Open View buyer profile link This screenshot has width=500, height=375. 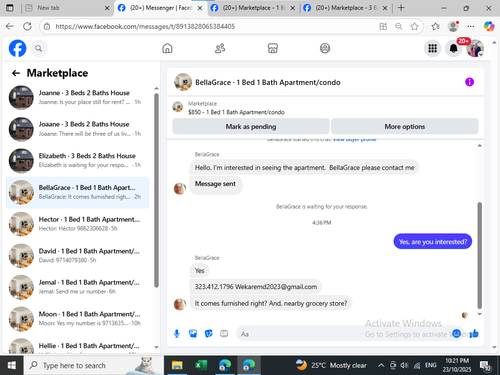click(354, 140)
